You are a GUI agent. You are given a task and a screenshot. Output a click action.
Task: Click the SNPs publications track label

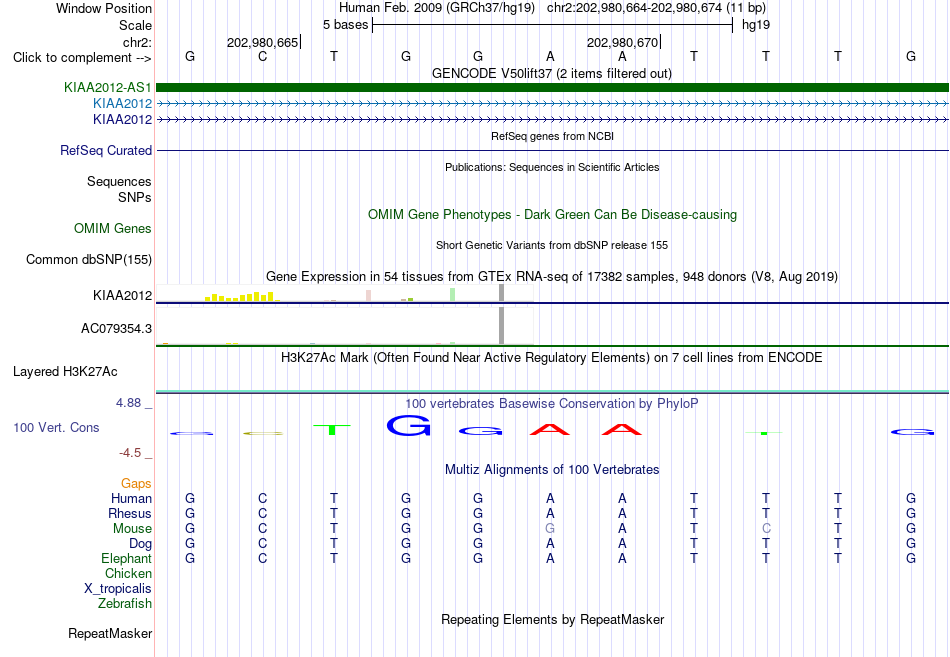135,197
